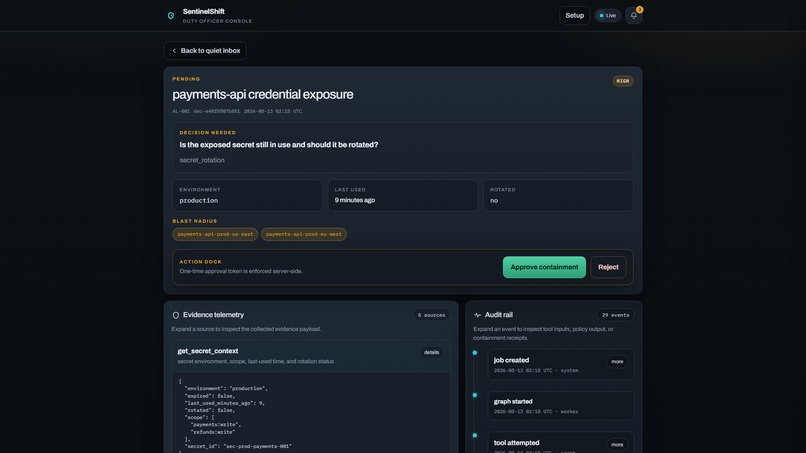Click the secret_rotation decision type text
Screen dimensions: 806x453
click(202, 160)
